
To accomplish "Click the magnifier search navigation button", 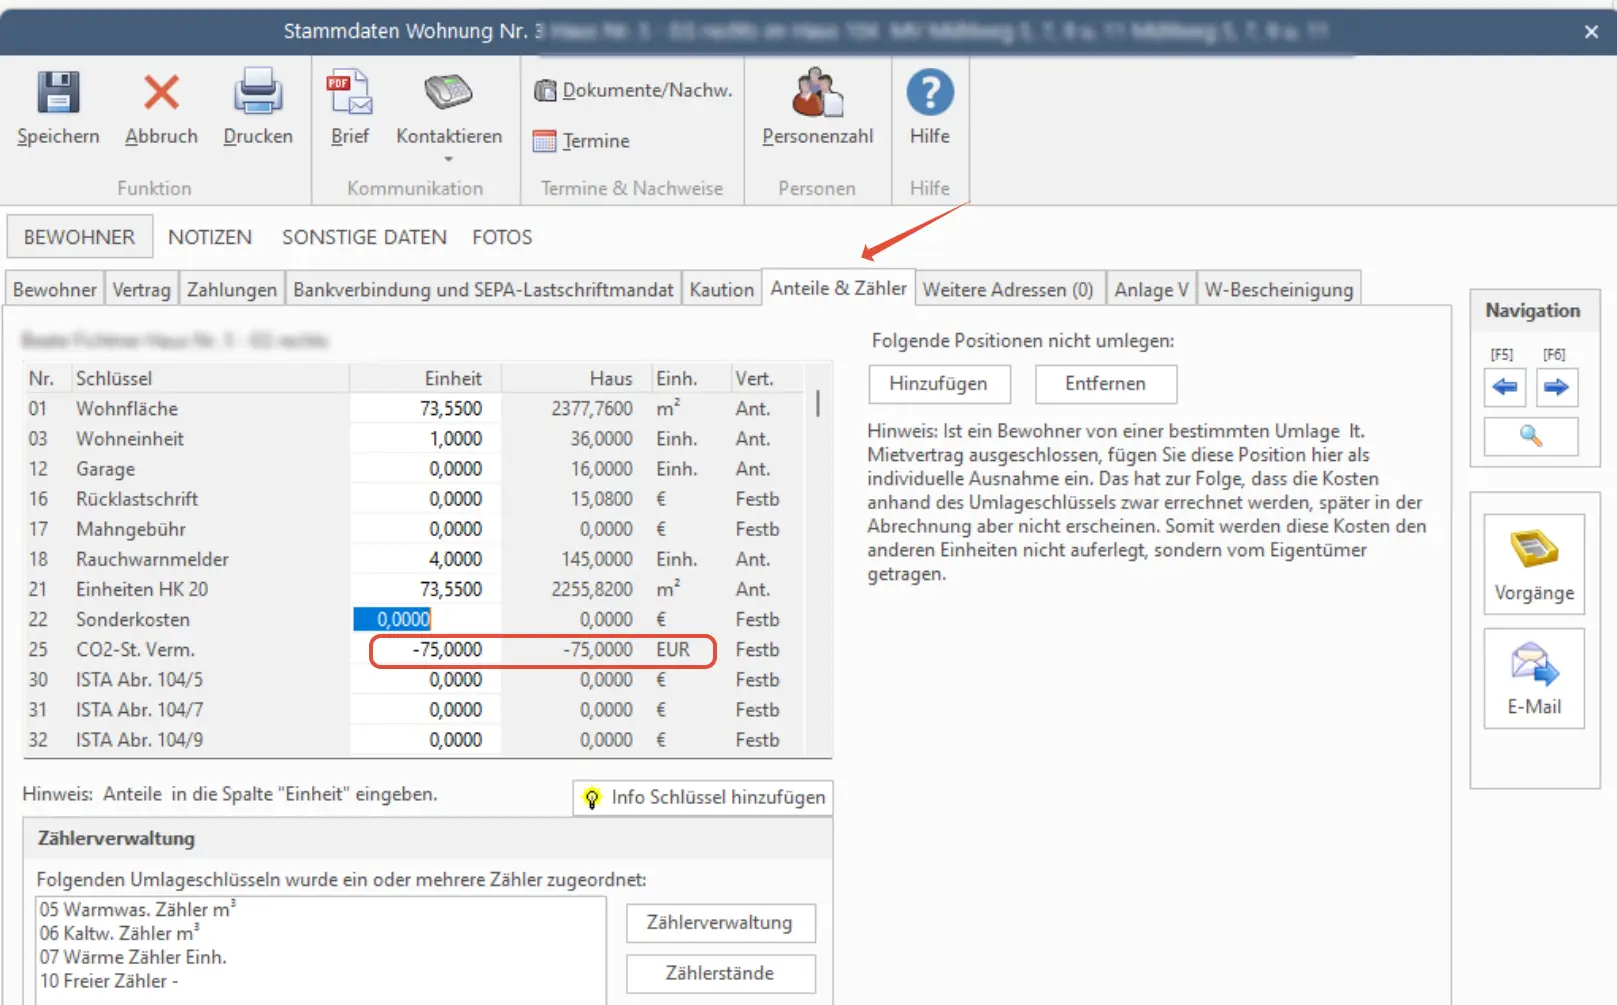I will pos(1531,436).
